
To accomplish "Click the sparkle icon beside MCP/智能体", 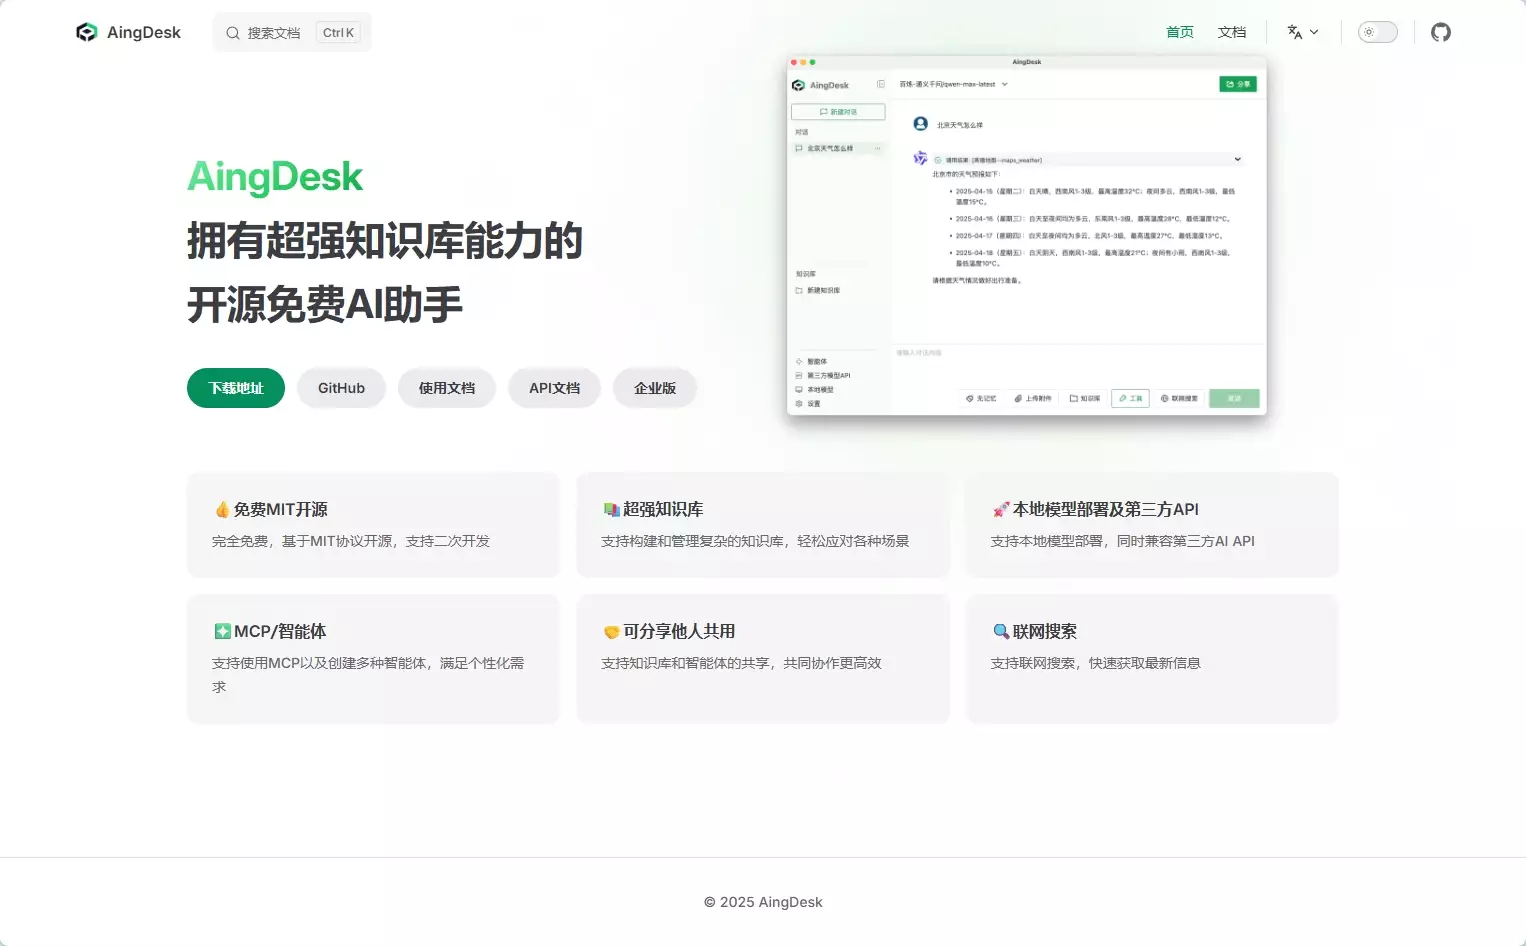I will (x=222, y=632).
